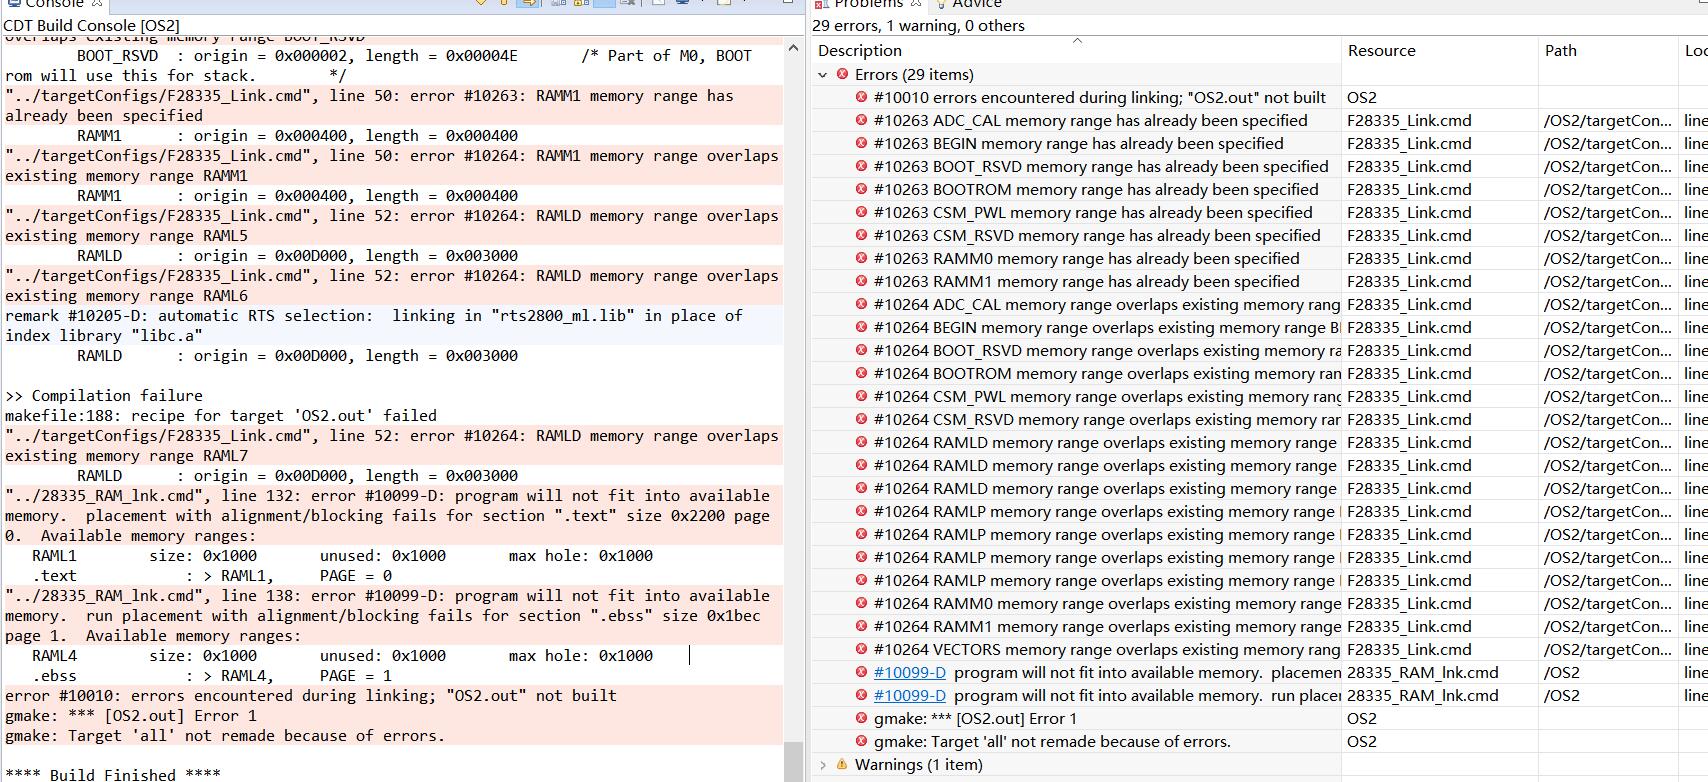Click error icon for #10263 RAMM0 row
Image resolution: width=1708 pixels, height=782 pixels.
(861, 258)
